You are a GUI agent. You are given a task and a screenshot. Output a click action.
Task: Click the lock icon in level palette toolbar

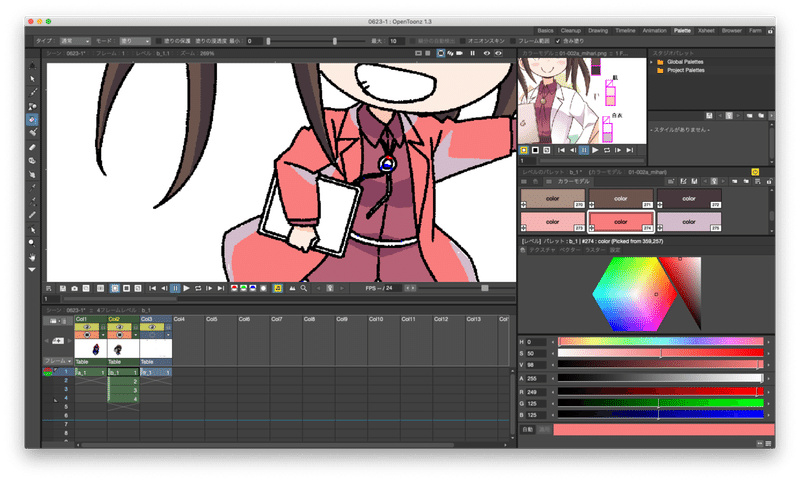(769, 182)
